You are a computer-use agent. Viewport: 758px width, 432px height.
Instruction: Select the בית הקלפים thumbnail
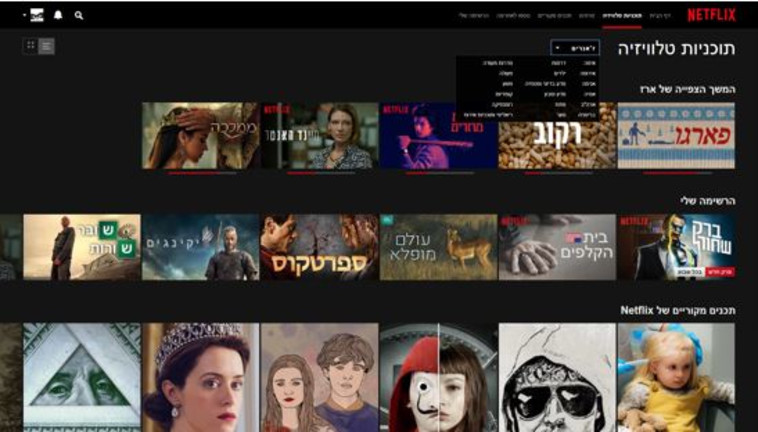tap(557, 246)
